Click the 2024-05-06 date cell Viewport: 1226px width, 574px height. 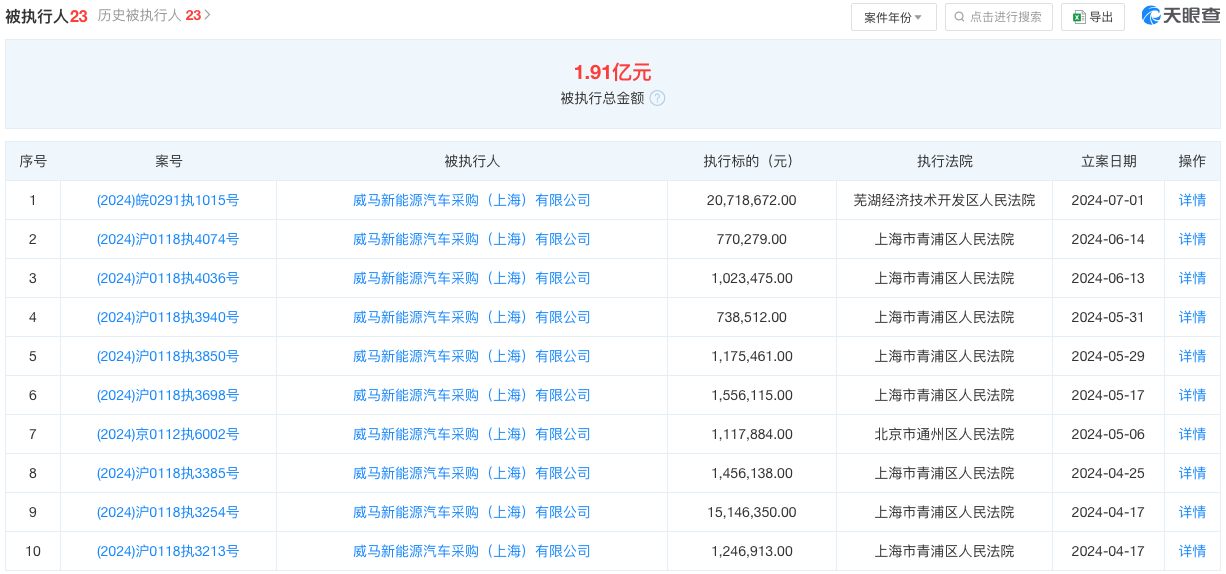pos(1108,434)
